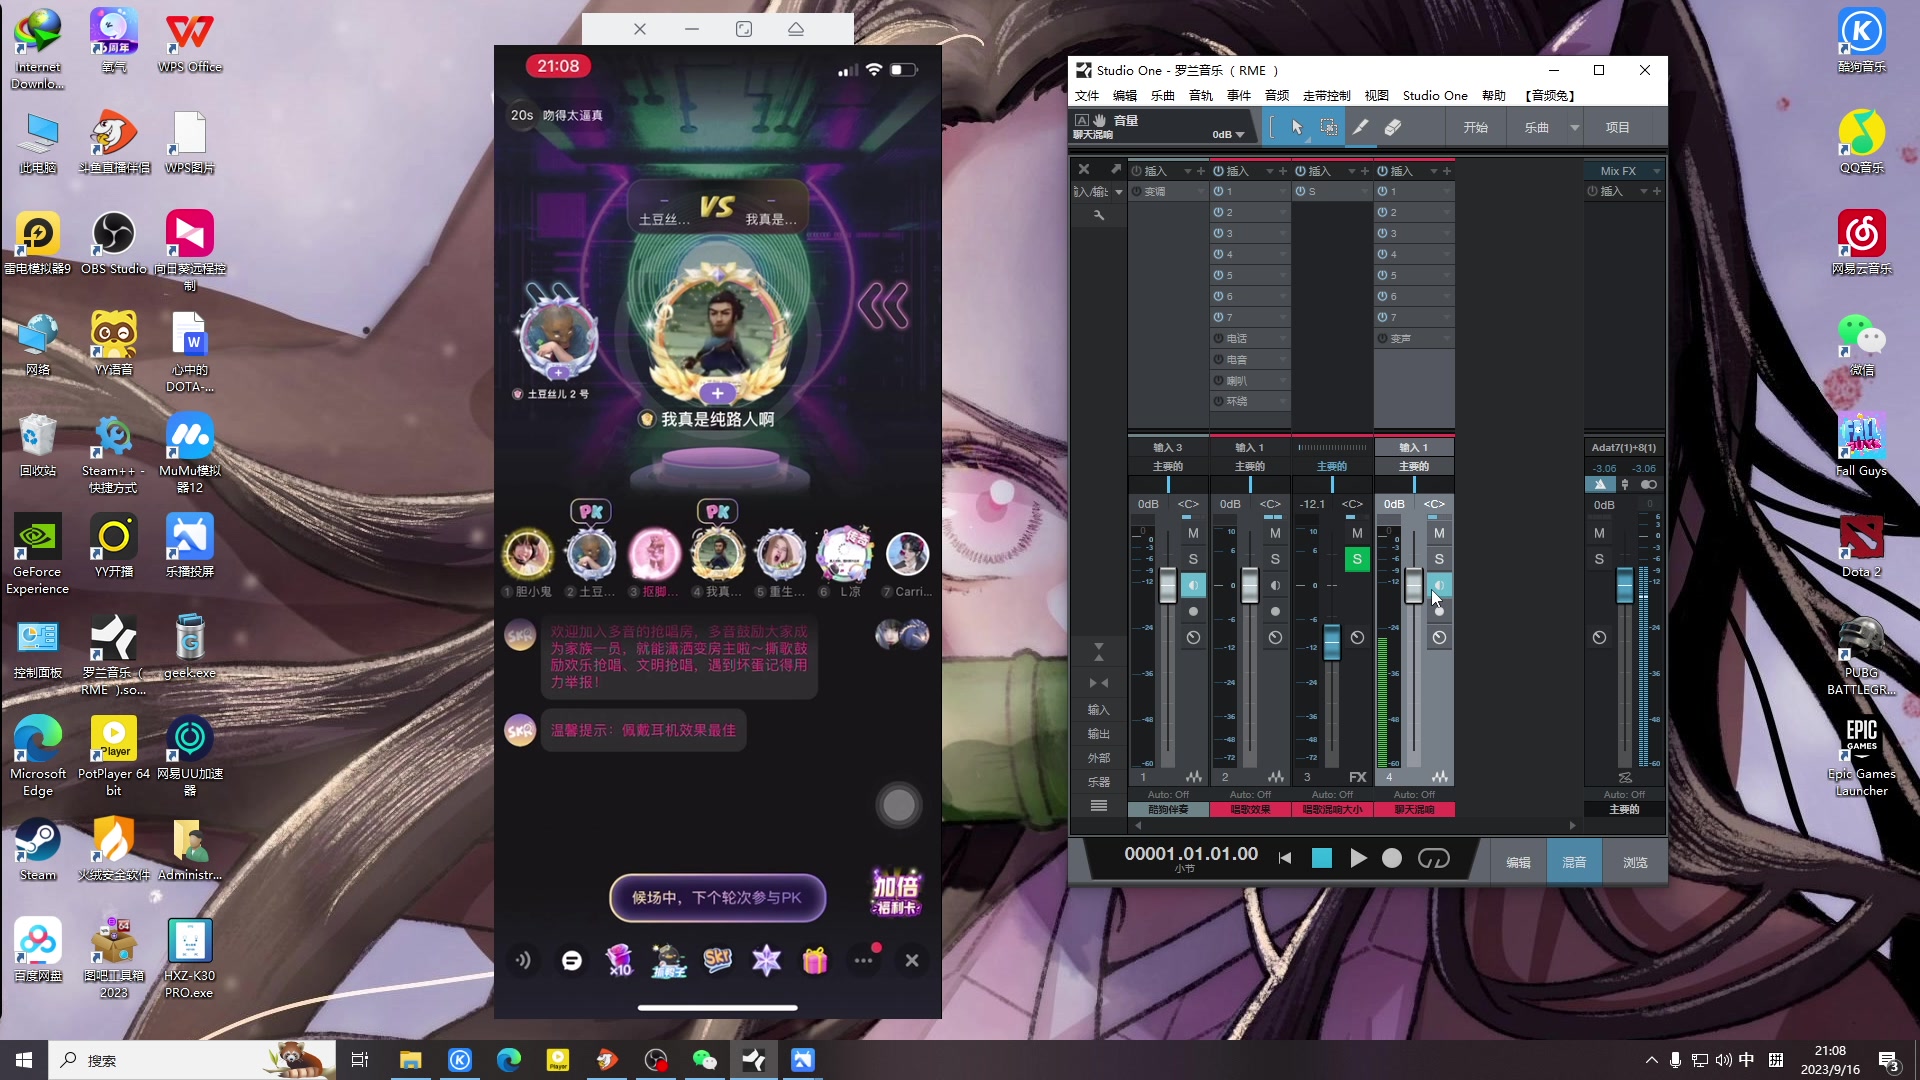Toggle record arm on channel 1 (酷狗伴奏)
The image size is (1920, 1080).
coord(1192,611)
